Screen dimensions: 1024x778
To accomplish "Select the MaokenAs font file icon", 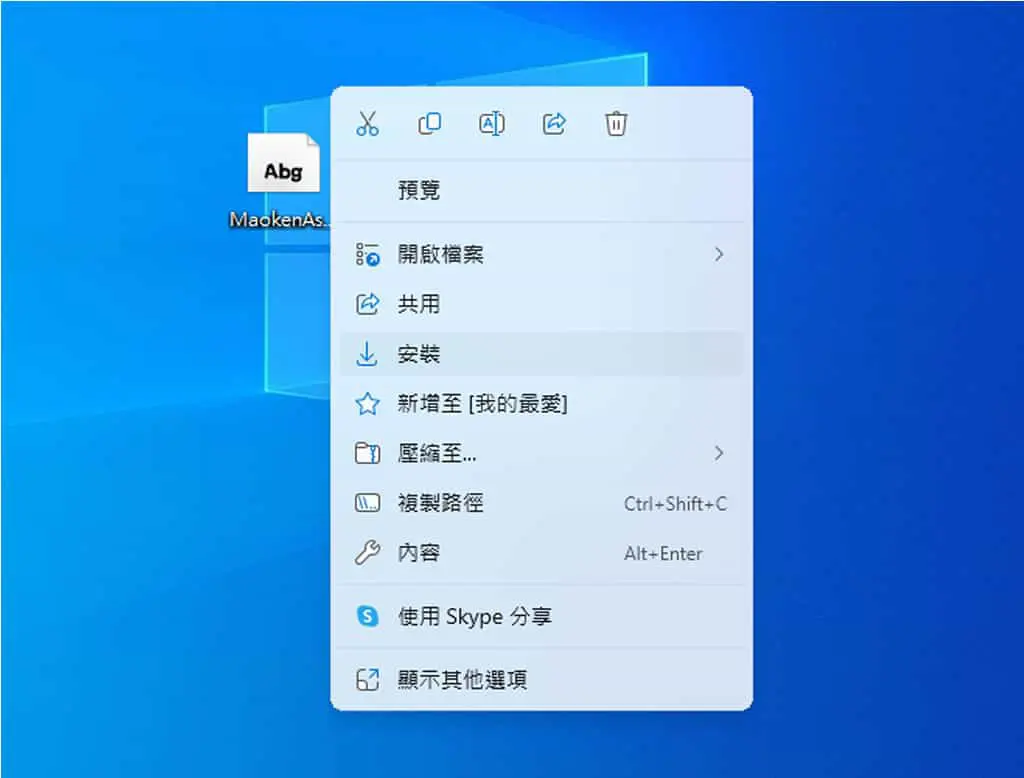I will tap(283, 163).
